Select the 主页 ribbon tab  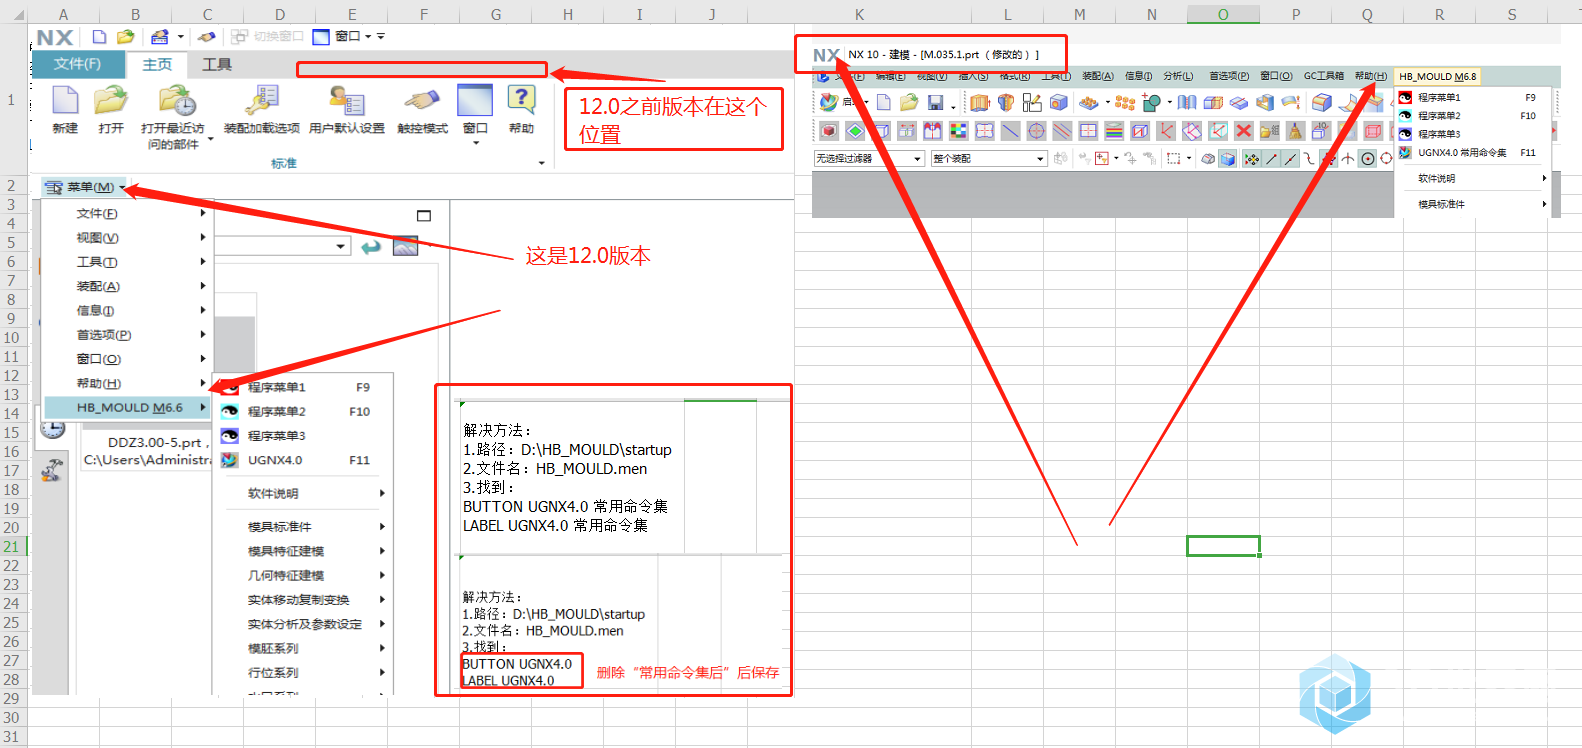tap(157, 64)
